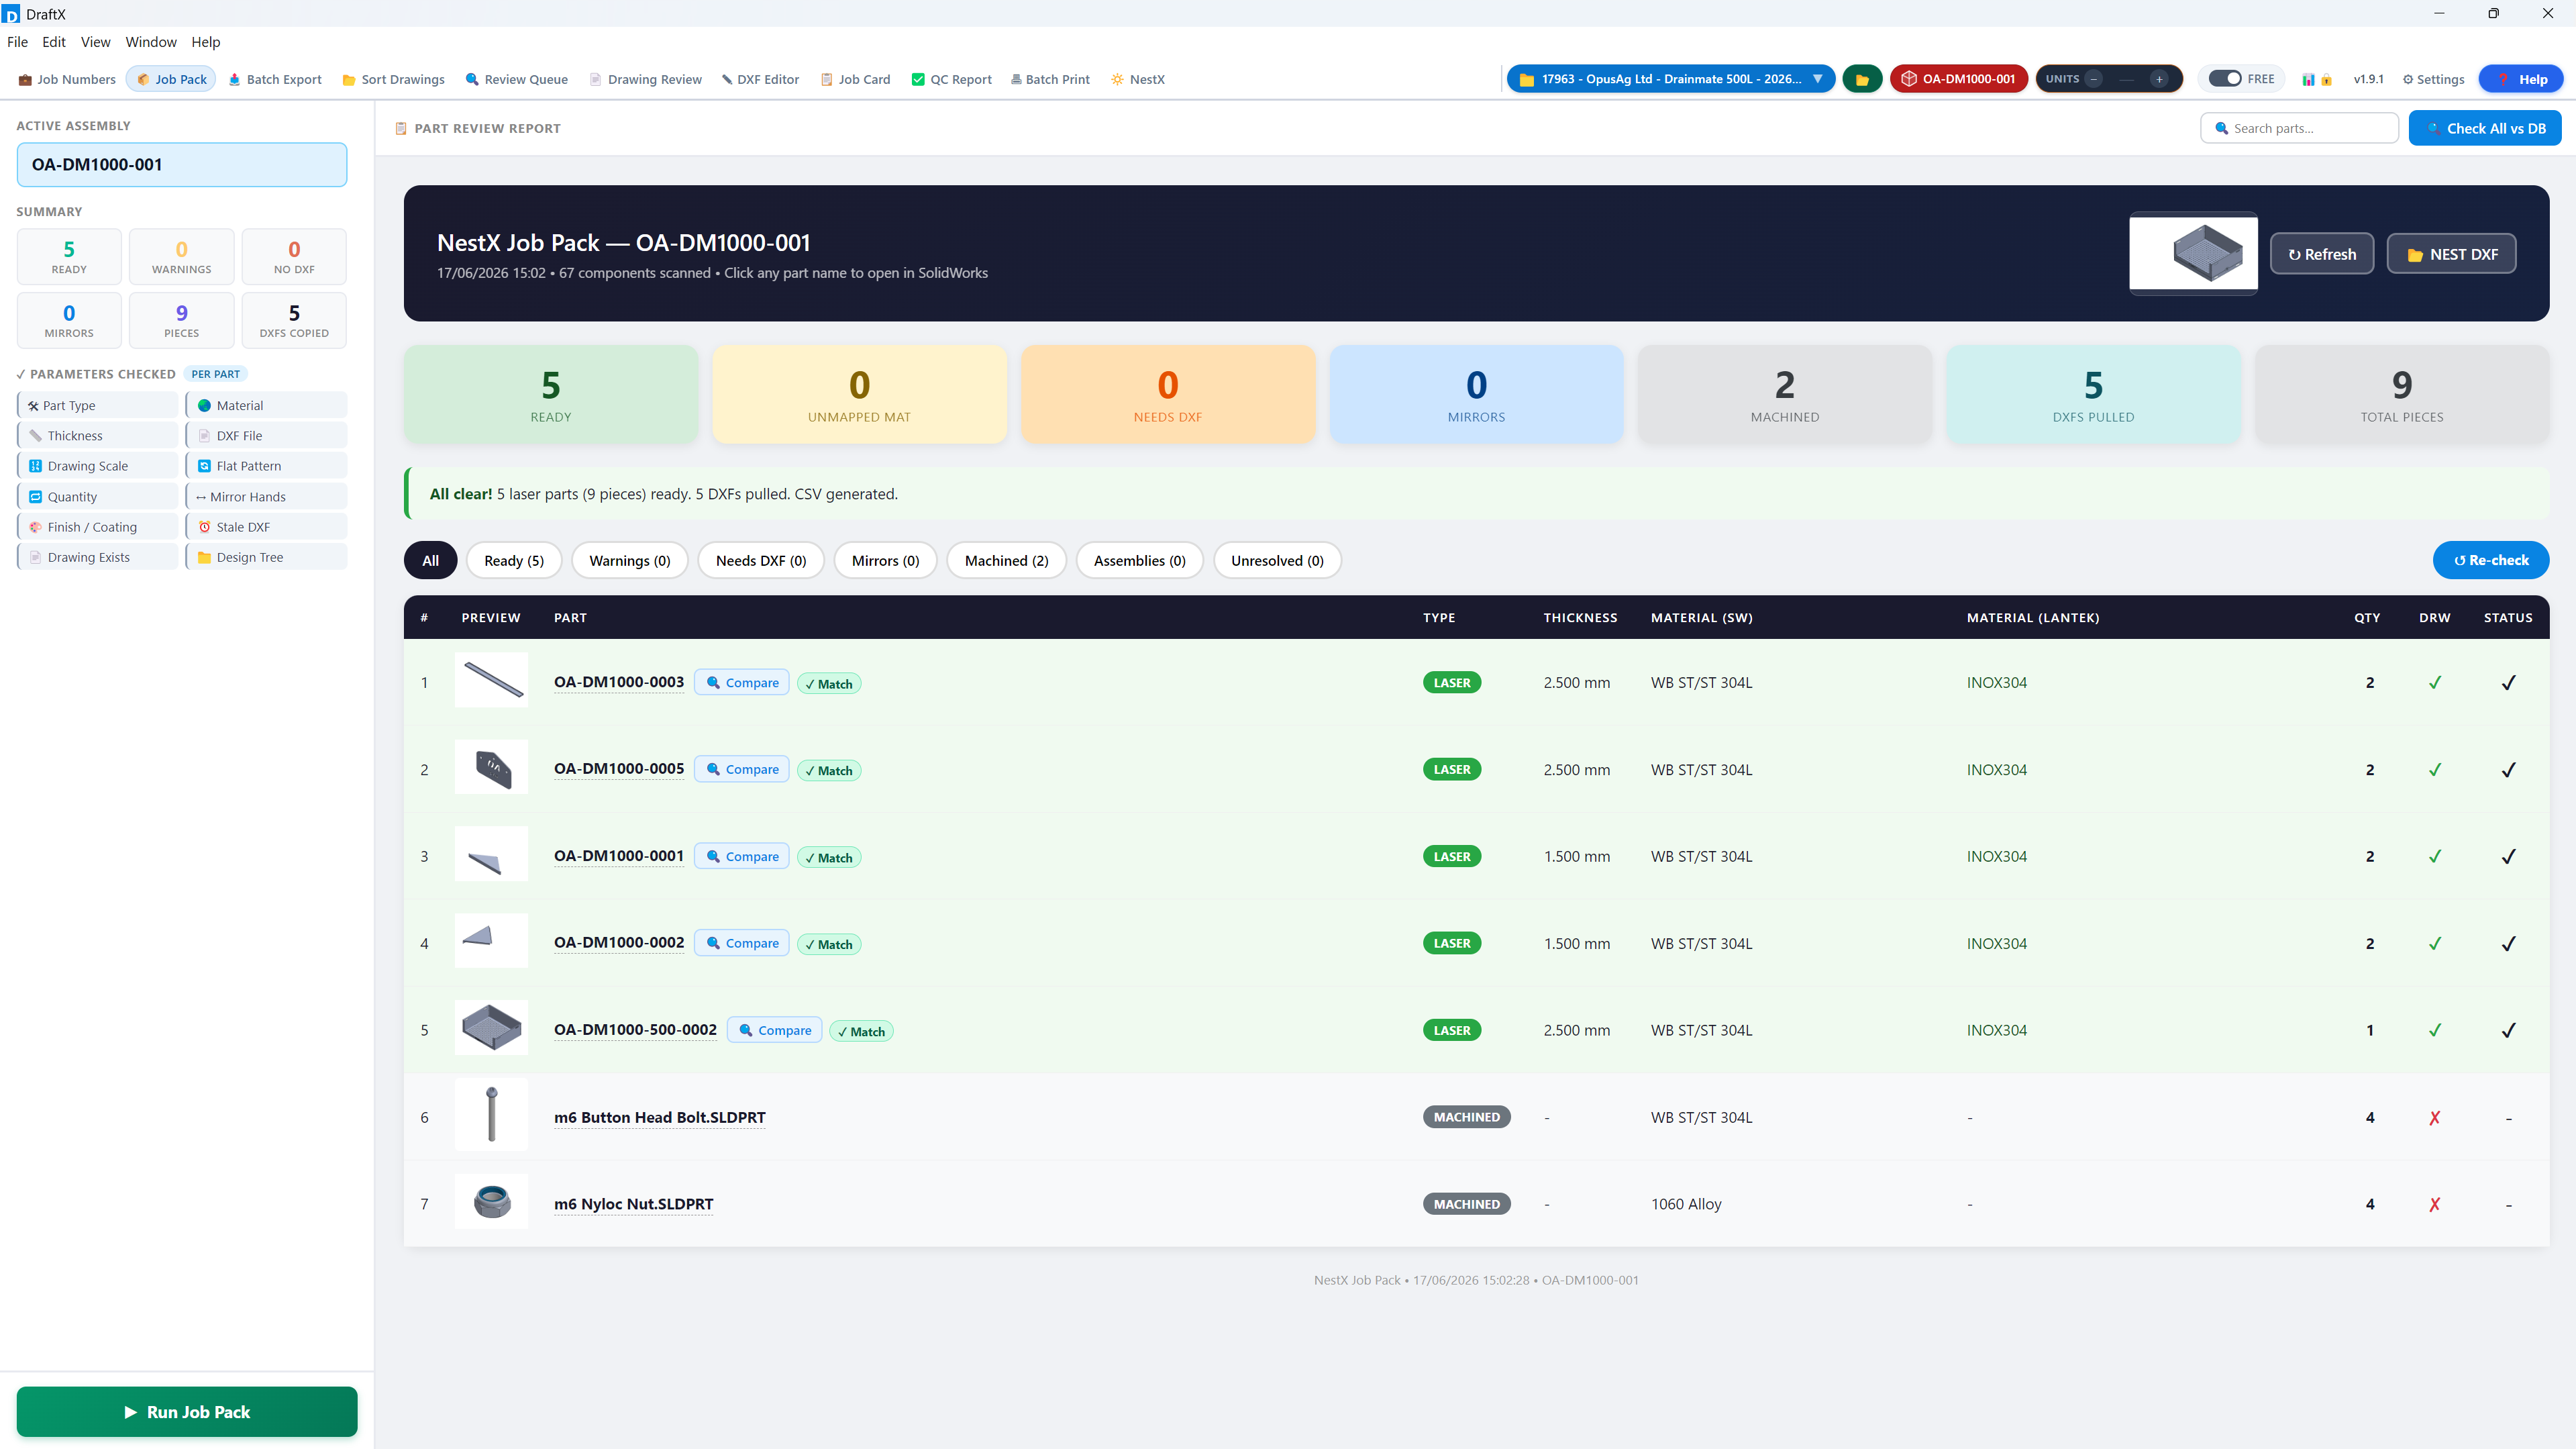
Task: Click the blue Help button
Action: click(x=2521, y=79)
